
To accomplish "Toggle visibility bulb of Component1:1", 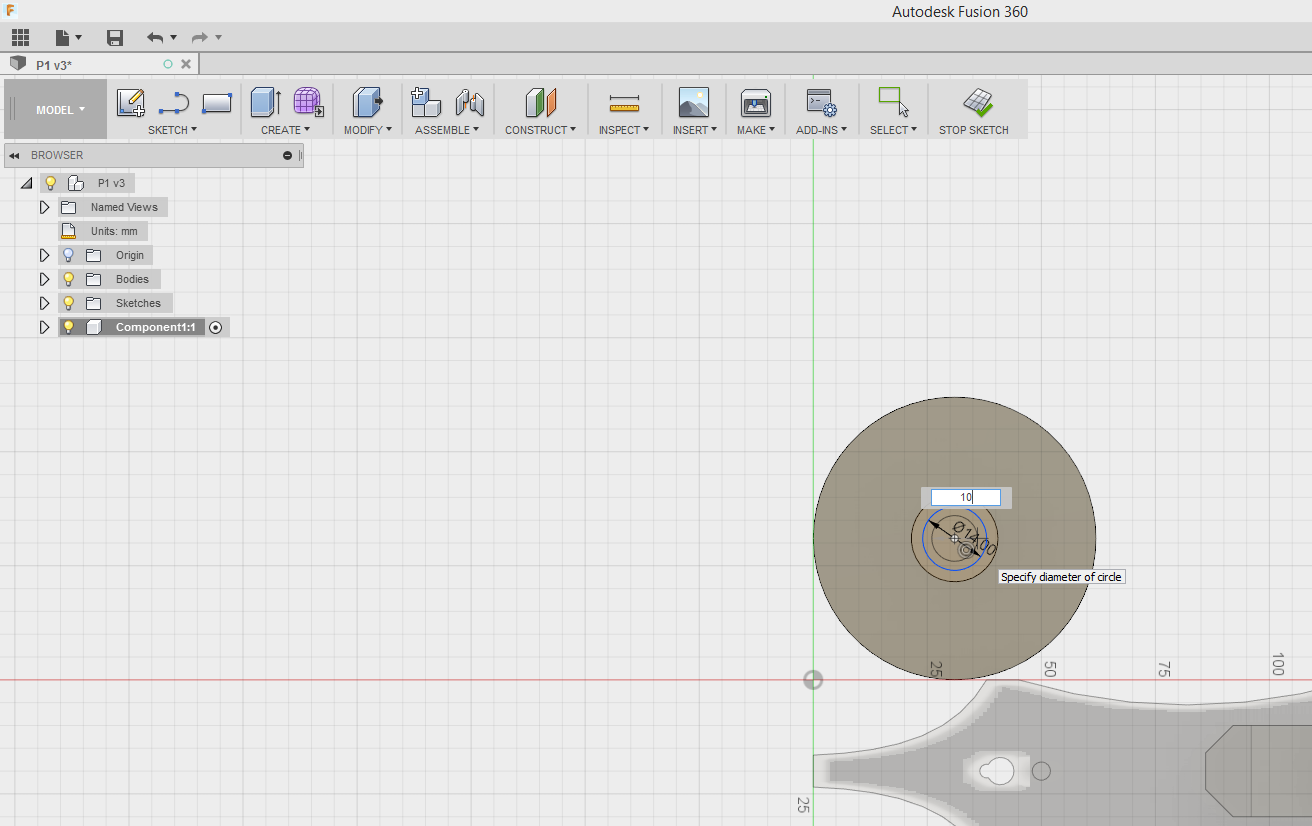I will (68, 327).
